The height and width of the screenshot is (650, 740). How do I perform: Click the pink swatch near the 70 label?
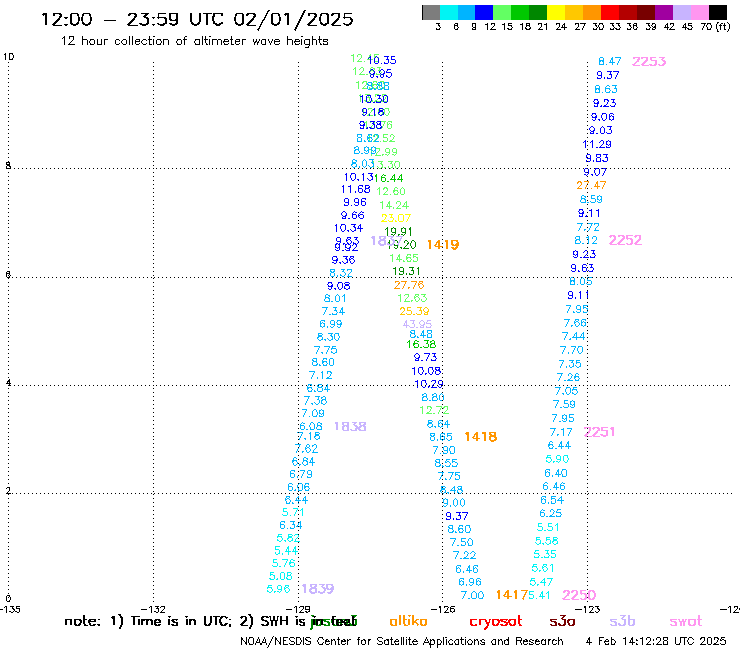(x=699, y=12)
